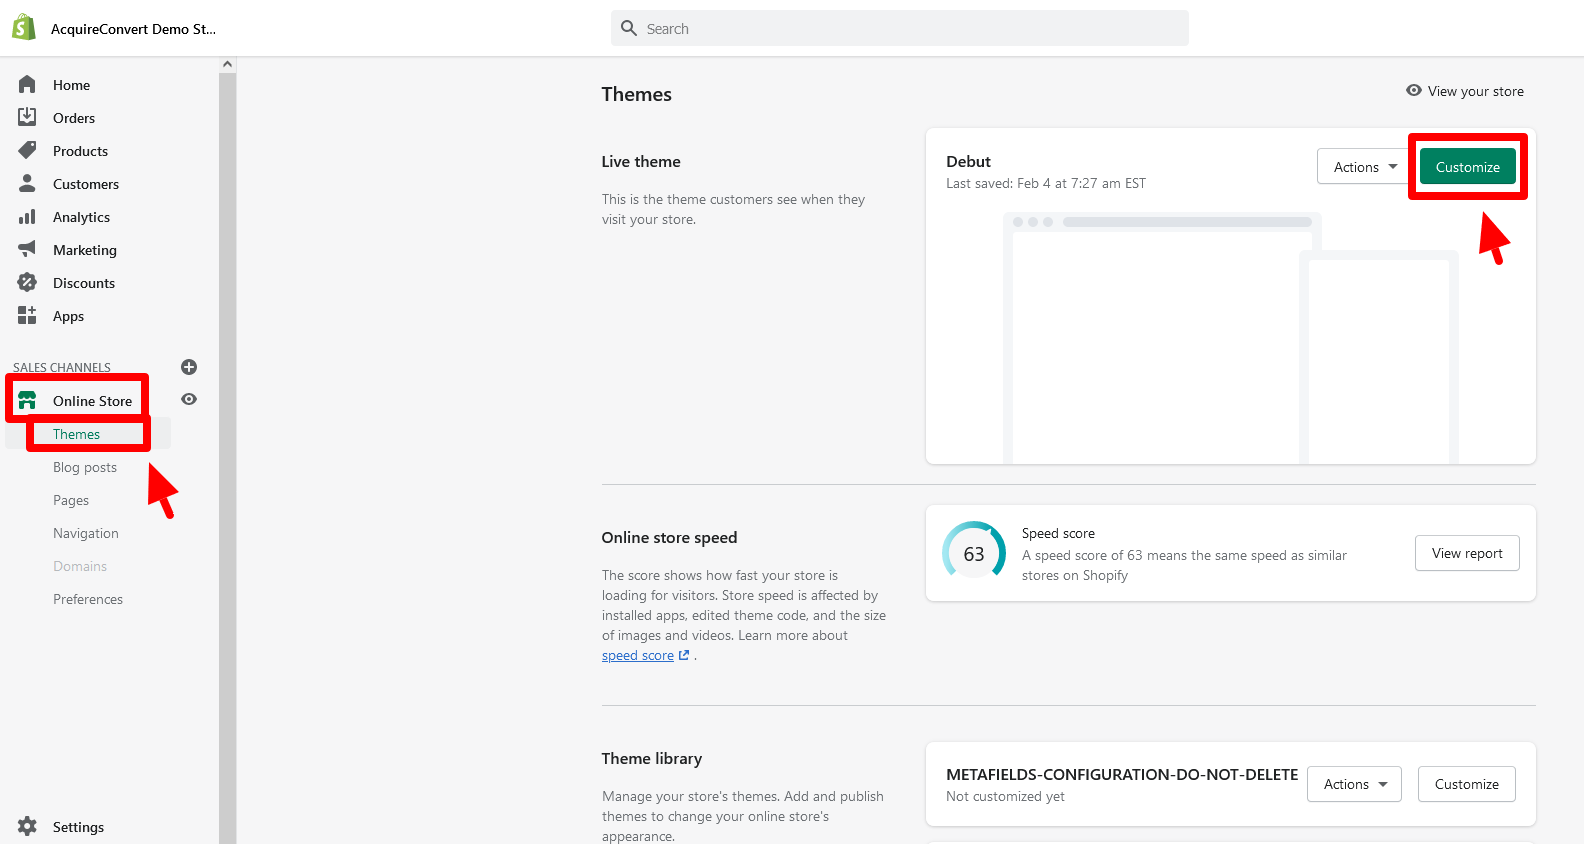Open Settings gear in sidebar
Image resolution: width=1584 pixels, height=844 pixels.
pos(27,827)
